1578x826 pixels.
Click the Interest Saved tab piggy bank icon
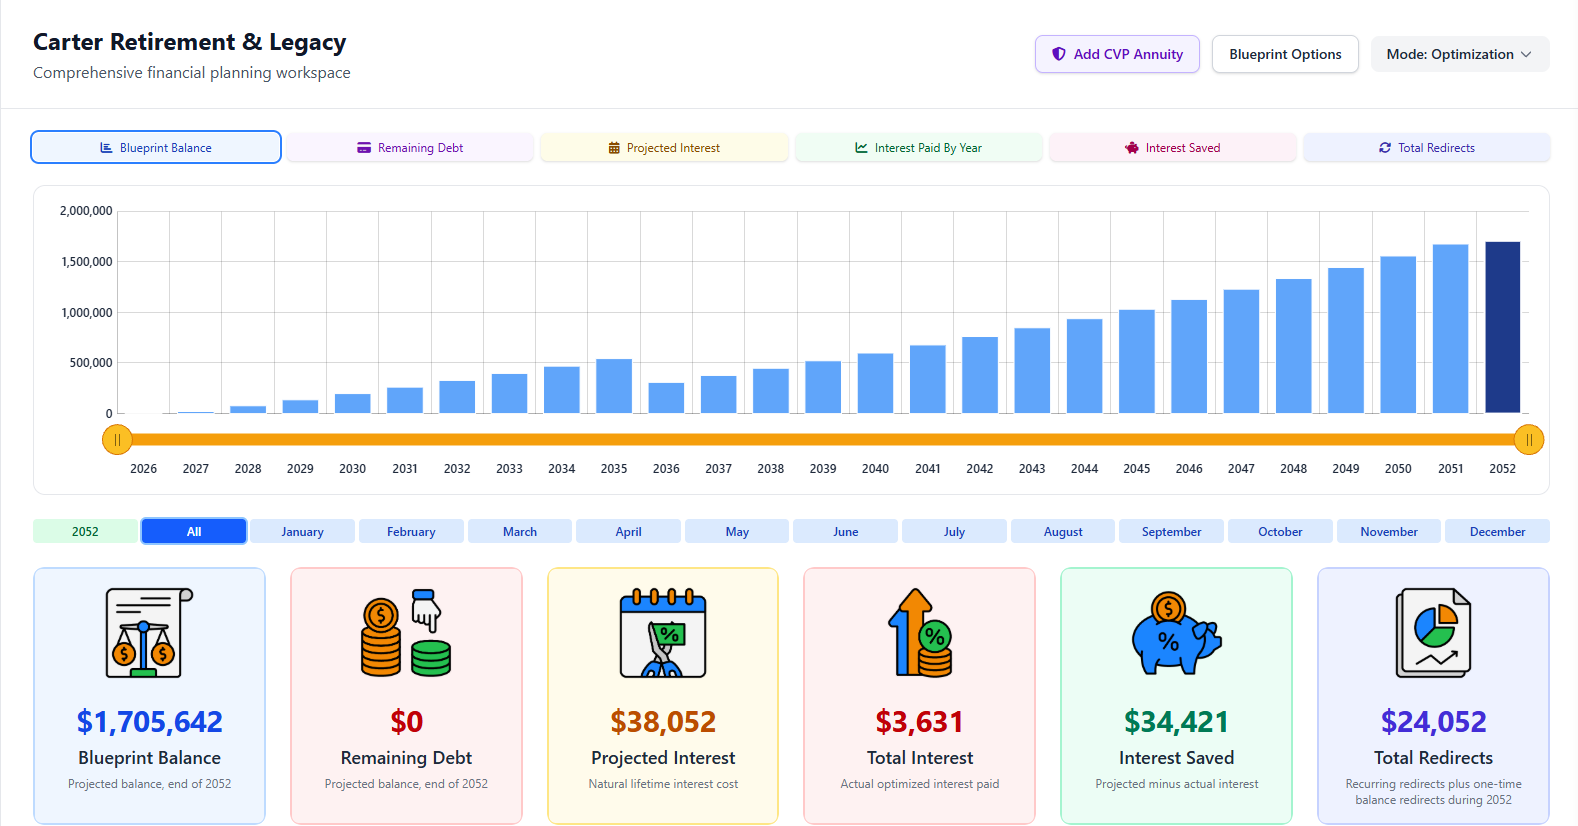click(x=1132, y=148)
